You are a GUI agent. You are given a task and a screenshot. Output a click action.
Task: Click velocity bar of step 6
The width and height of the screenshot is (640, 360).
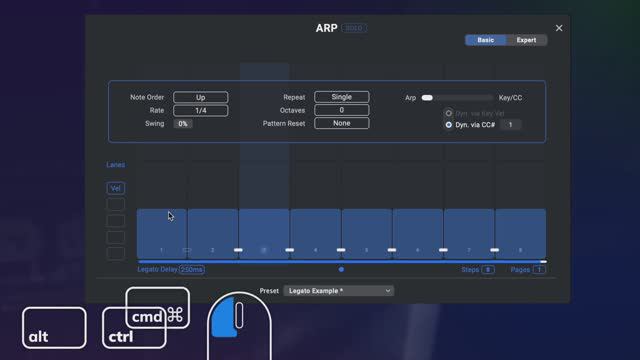(x=418, y=233)
